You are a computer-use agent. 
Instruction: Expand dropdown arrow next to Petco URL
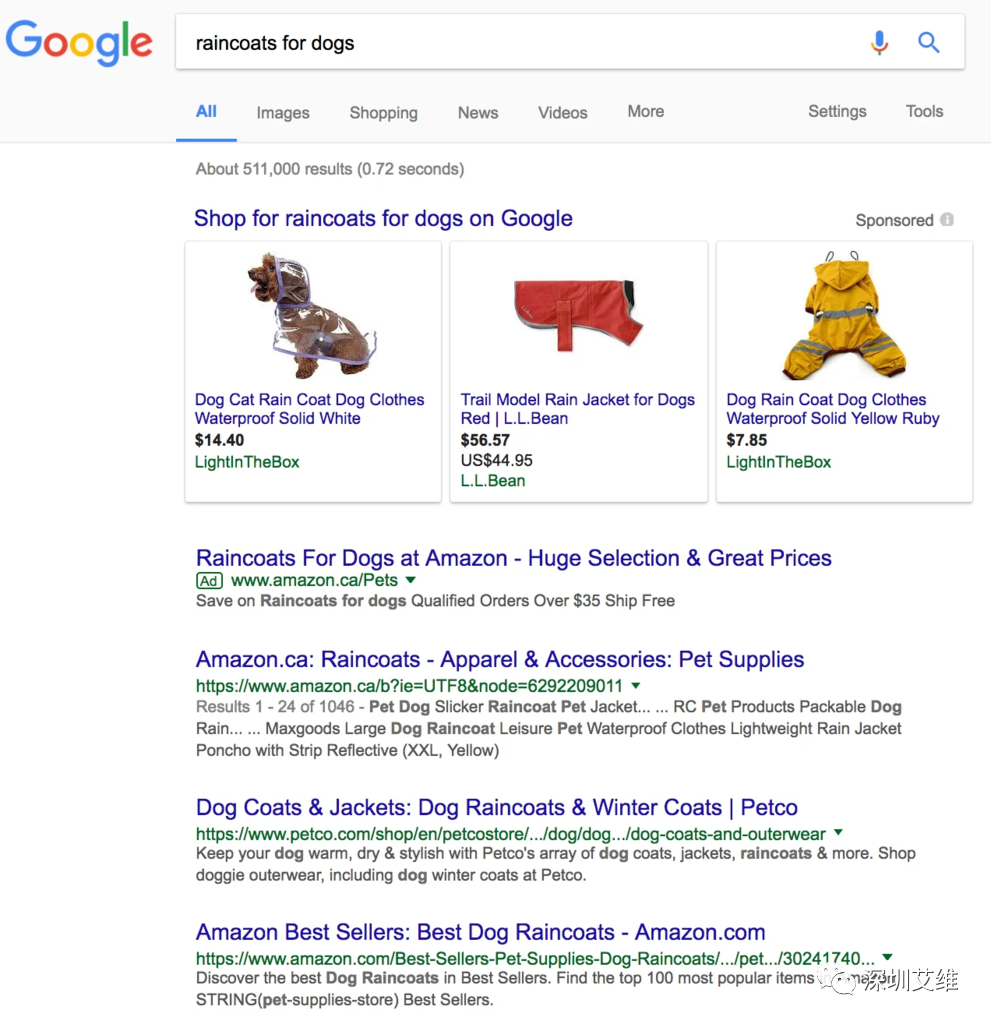coord(838,833)
